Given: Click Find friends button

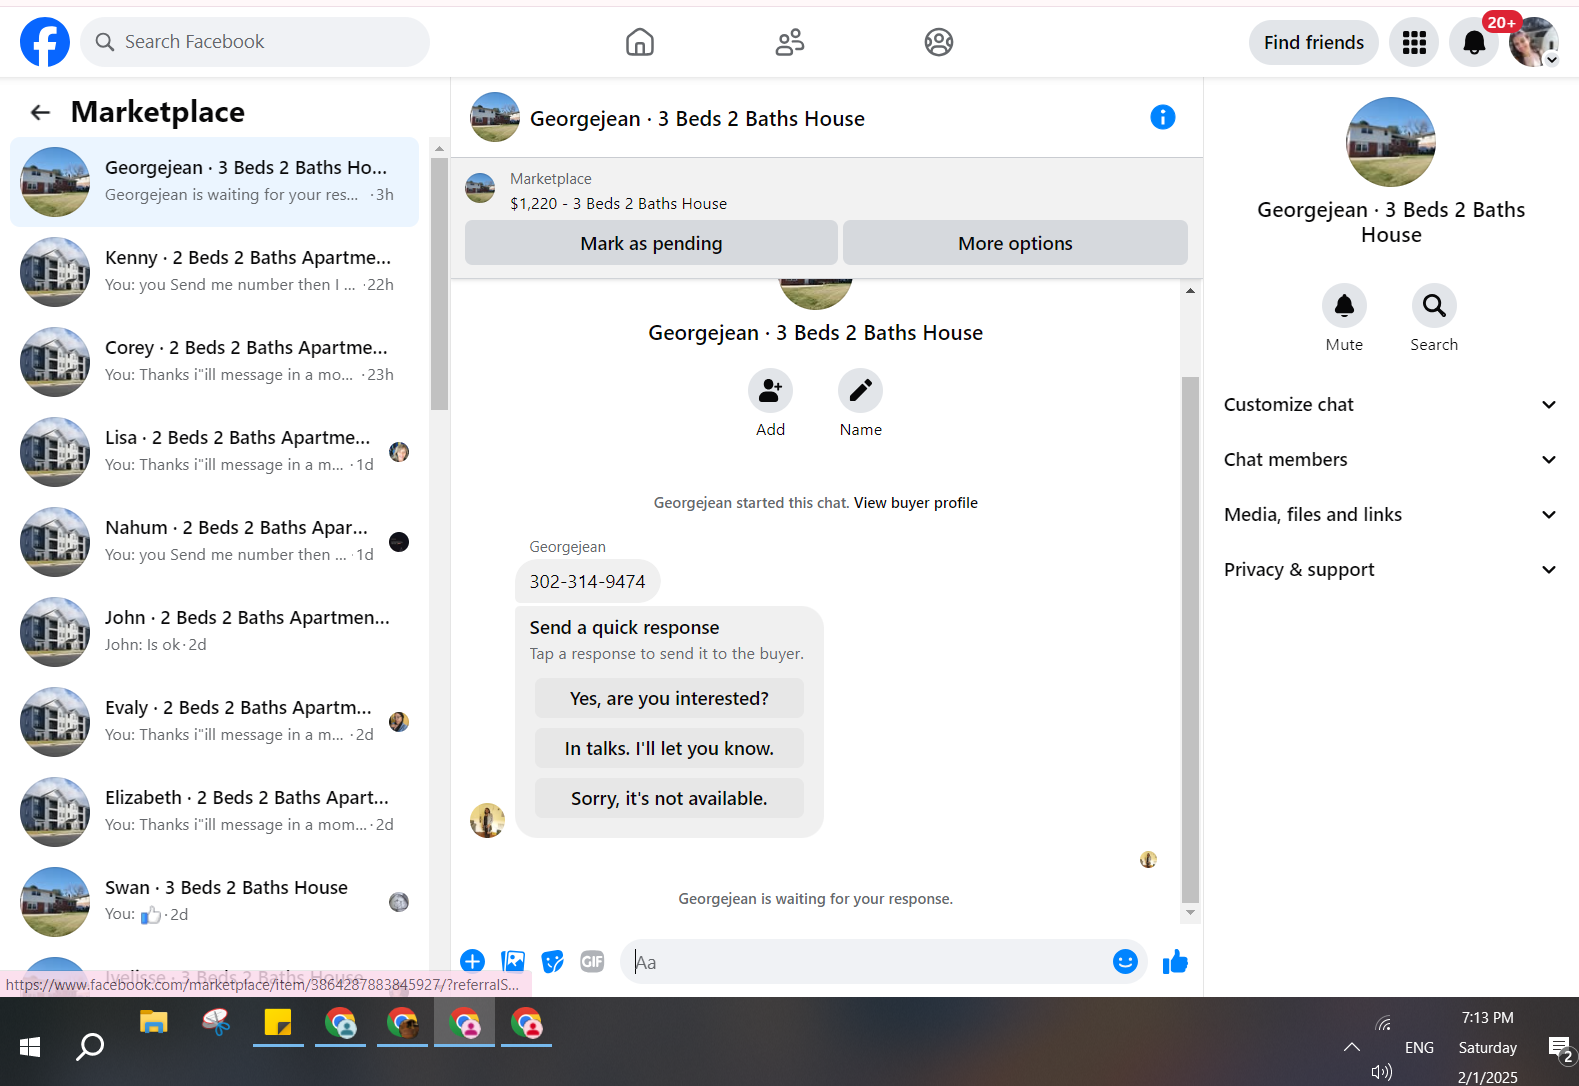Looking at the screenshot, I should coord(1313,42).
